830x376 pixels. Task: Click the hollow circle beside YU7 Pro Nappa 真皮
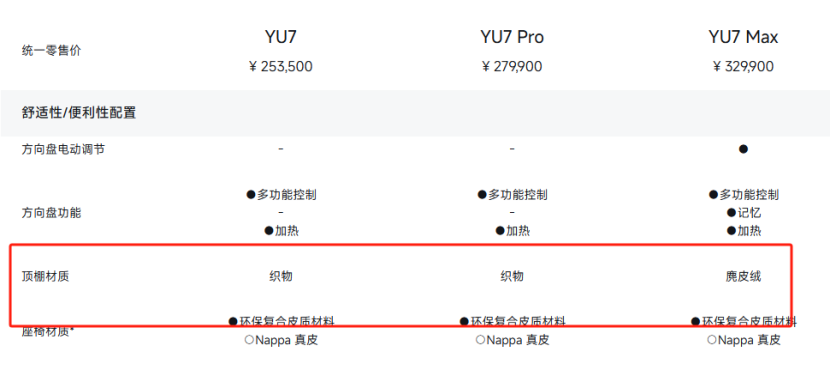480,340
